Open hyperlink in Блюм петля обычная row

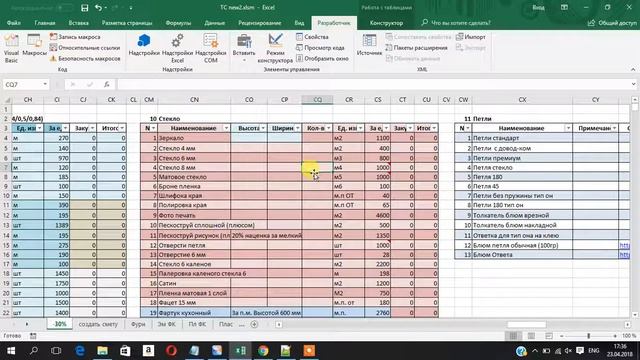pyautogui.click(x=624, y=245)
